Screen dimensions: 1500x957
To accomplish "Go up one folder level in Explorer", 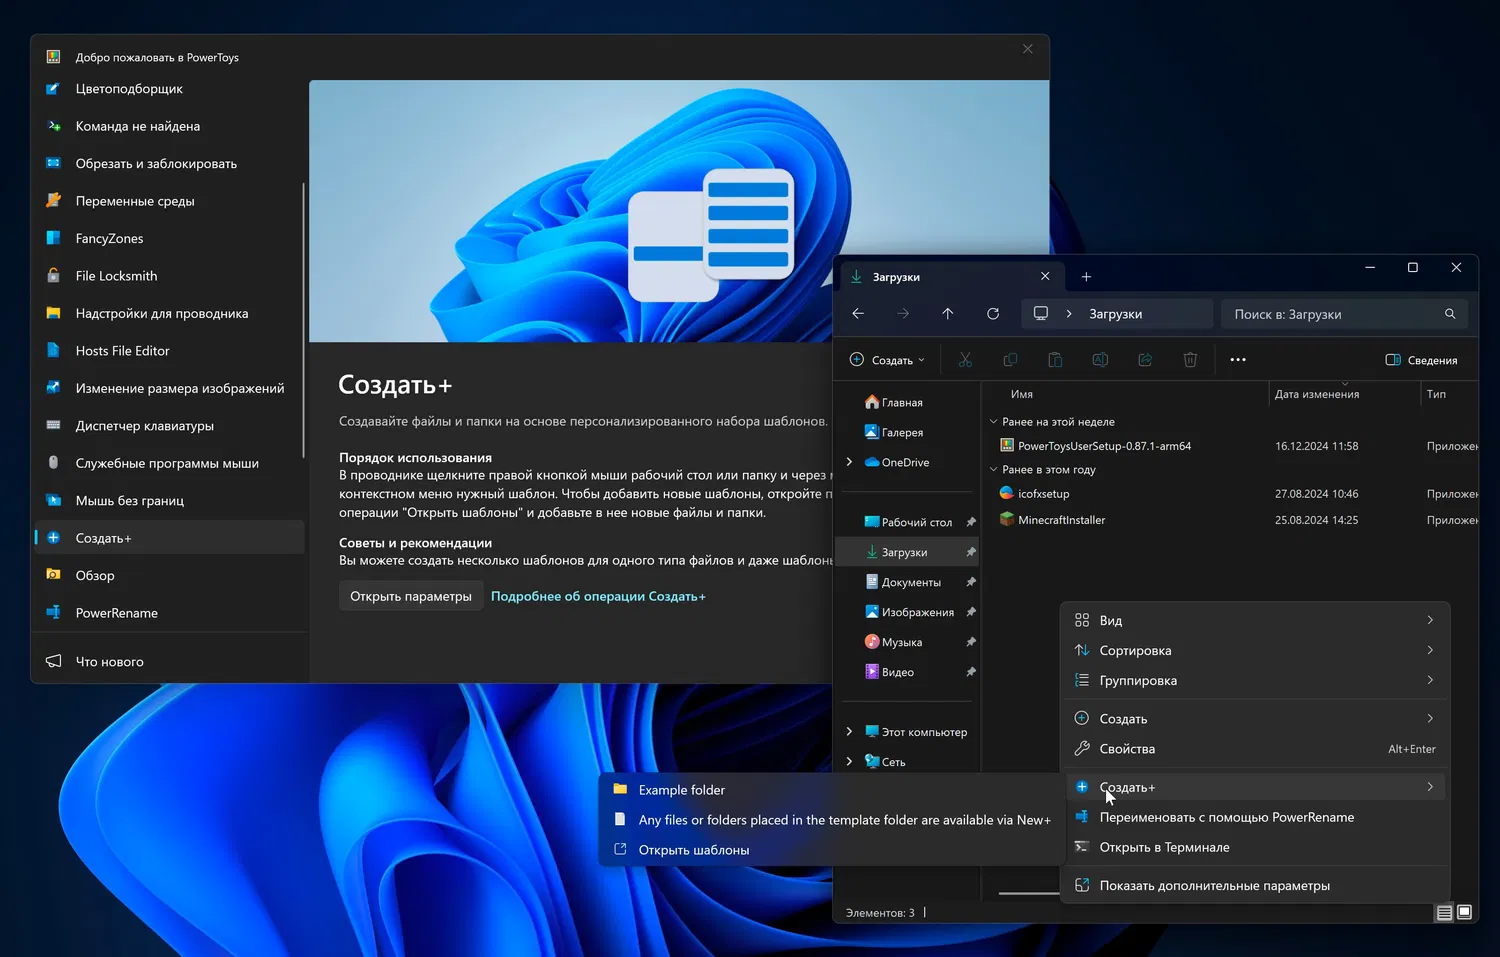I will pyautogui.click(x=948, y=314).
